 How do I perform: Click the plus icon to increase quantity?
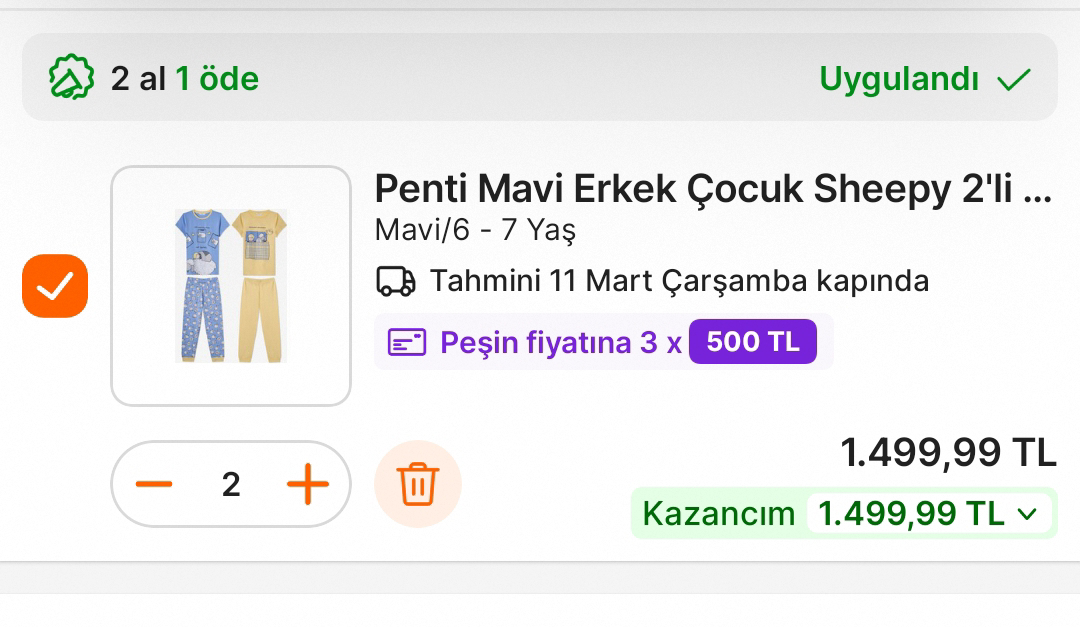(x=308, y=484)
